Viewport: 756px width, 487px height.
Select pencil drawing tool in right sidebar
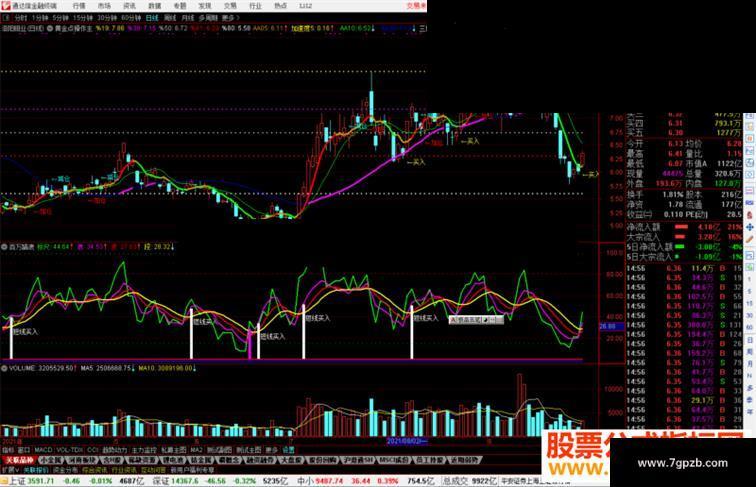pyautogui.click(x=749, y=239)
